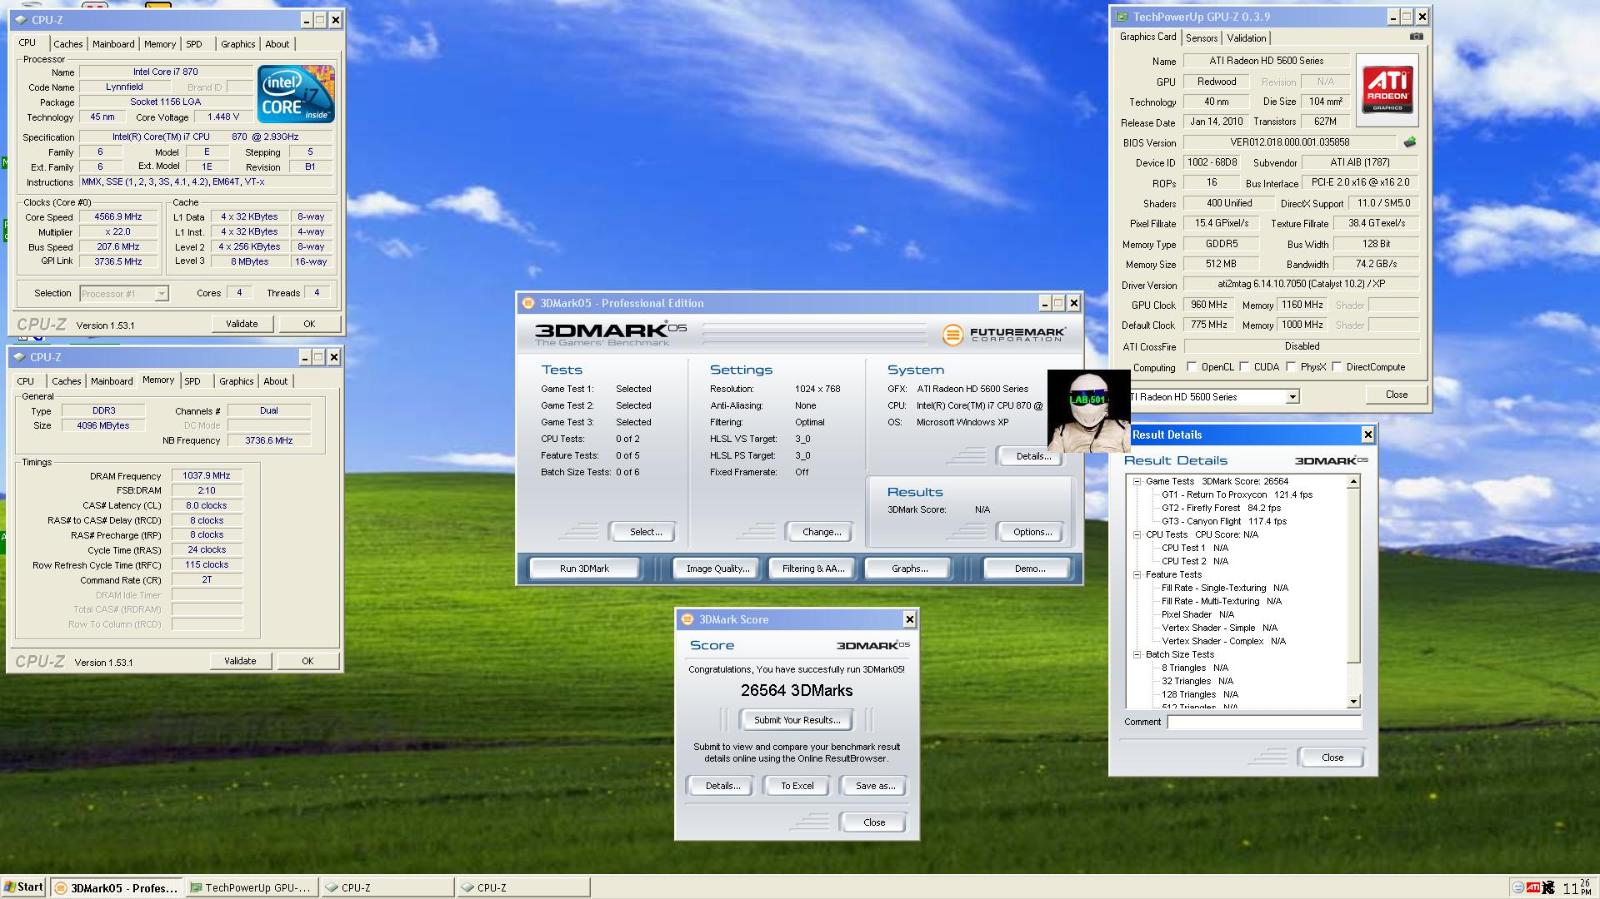Open the Processor #1 selection dropdown
Image resolution: width=1600 pixels, height=899 pixels.
161,294
